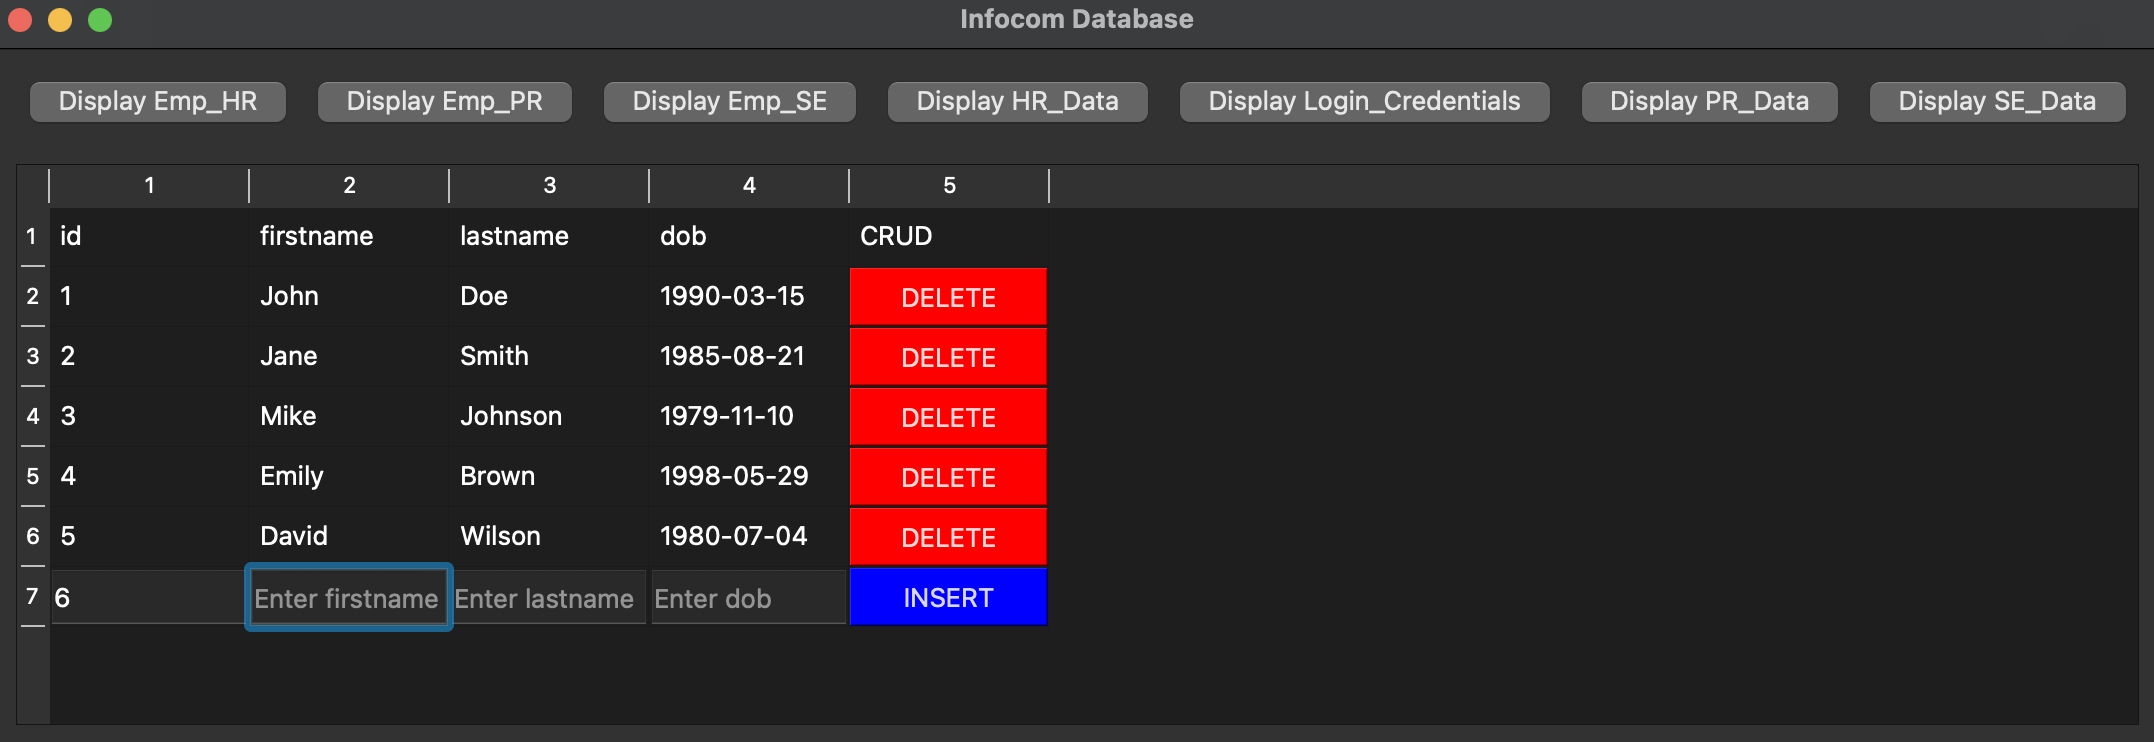Viewport: 2154px width, 742px height.
Task: Select row header 7
Action: pyautogui.click(x=32, y=597)
